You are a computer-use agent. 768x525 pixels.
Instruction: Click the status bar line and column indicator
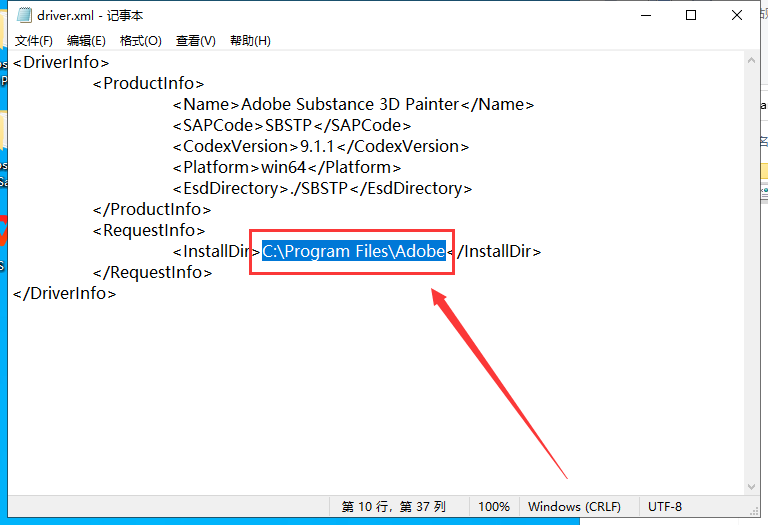coord(394,506)
